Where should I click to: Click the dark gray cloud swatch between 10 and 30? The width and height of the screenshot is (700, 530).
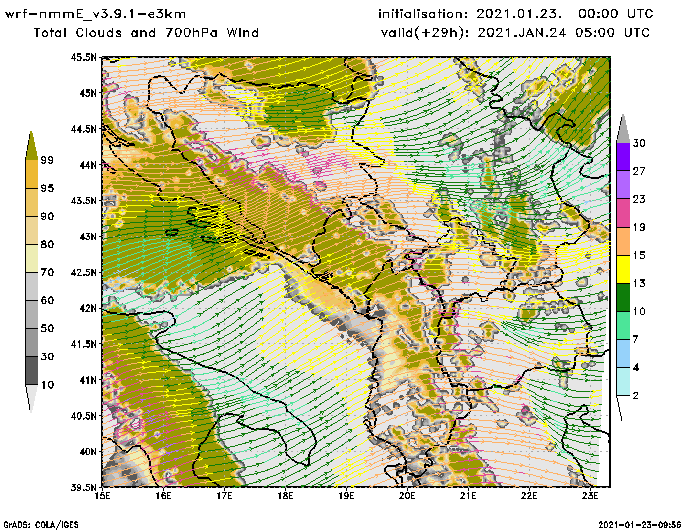[33, 371]
